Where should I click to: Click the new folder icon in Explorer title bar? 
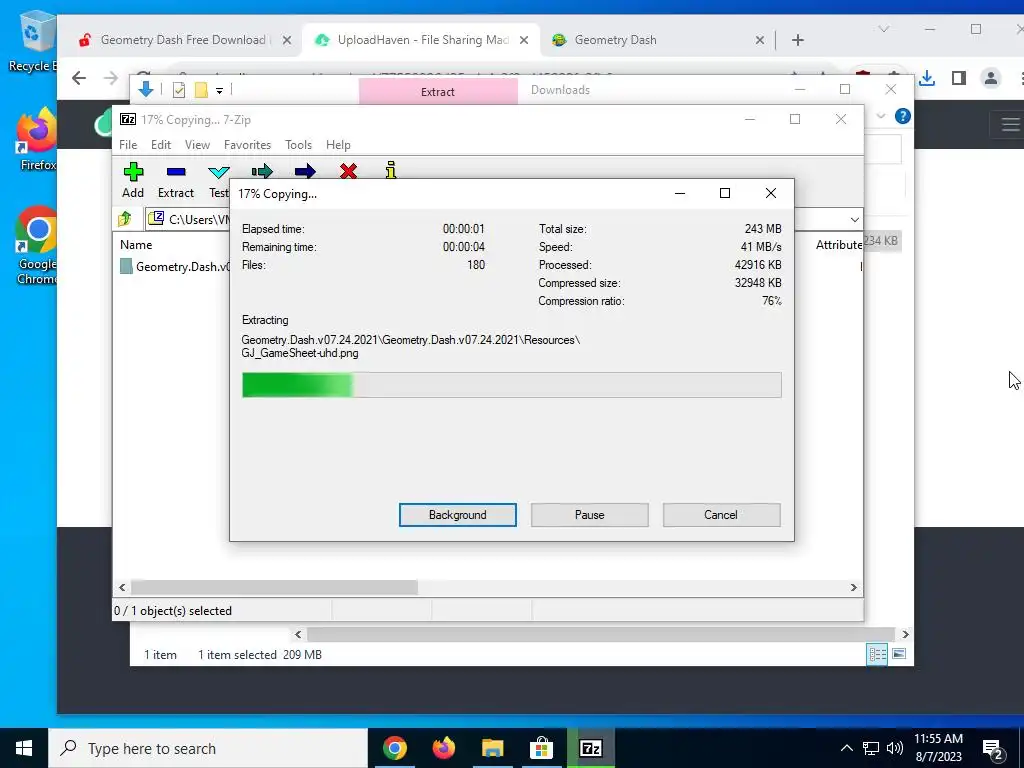click(x=201, y=90)
